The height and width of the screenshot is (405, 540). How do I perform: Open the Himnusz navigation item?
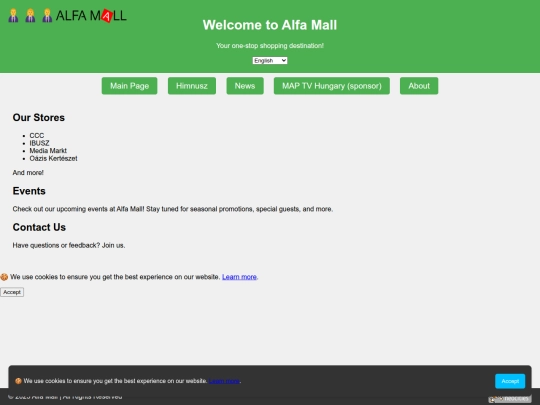(192, 86)
